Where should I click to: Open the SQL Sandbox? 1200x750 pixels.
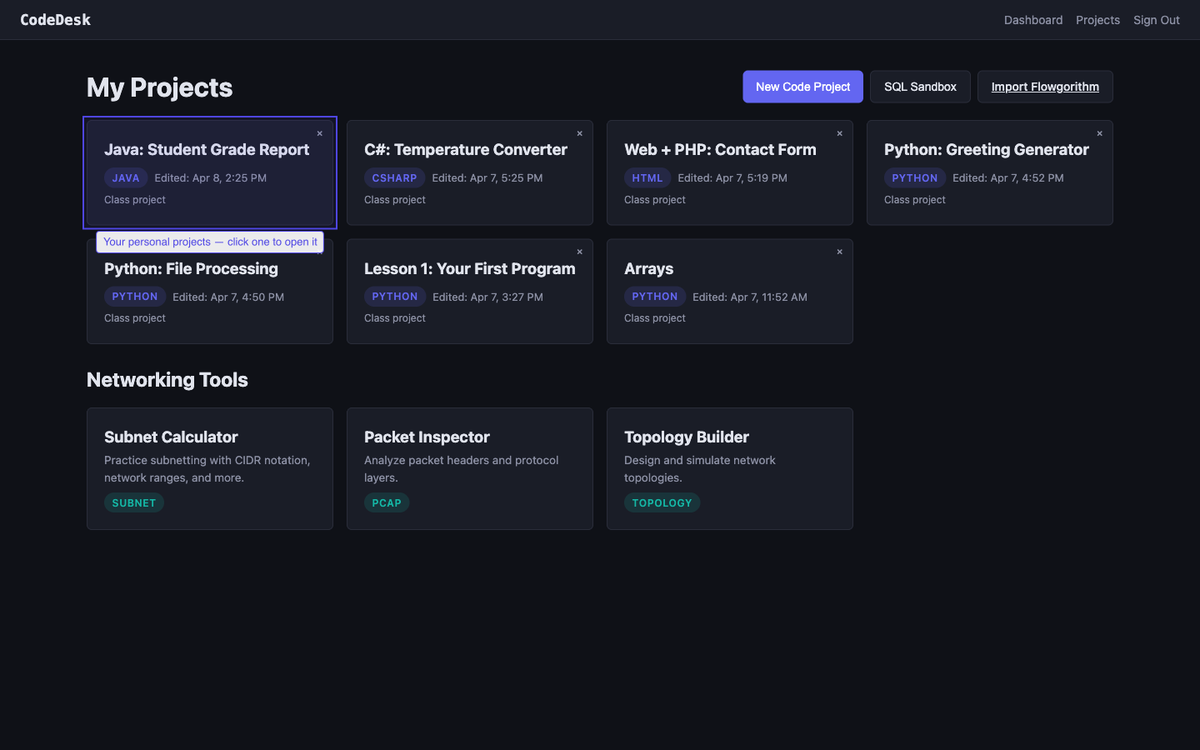coord(920,86)
